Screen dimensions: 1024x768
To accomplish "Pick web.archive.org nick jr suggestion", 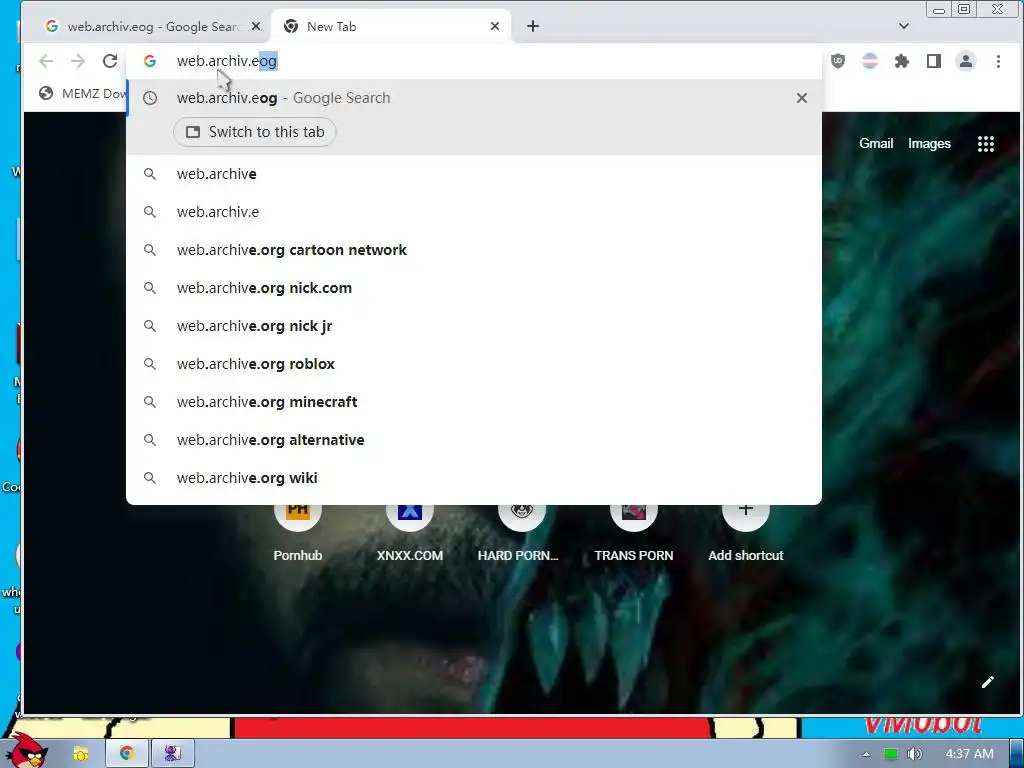I will (x=473, y=326).
